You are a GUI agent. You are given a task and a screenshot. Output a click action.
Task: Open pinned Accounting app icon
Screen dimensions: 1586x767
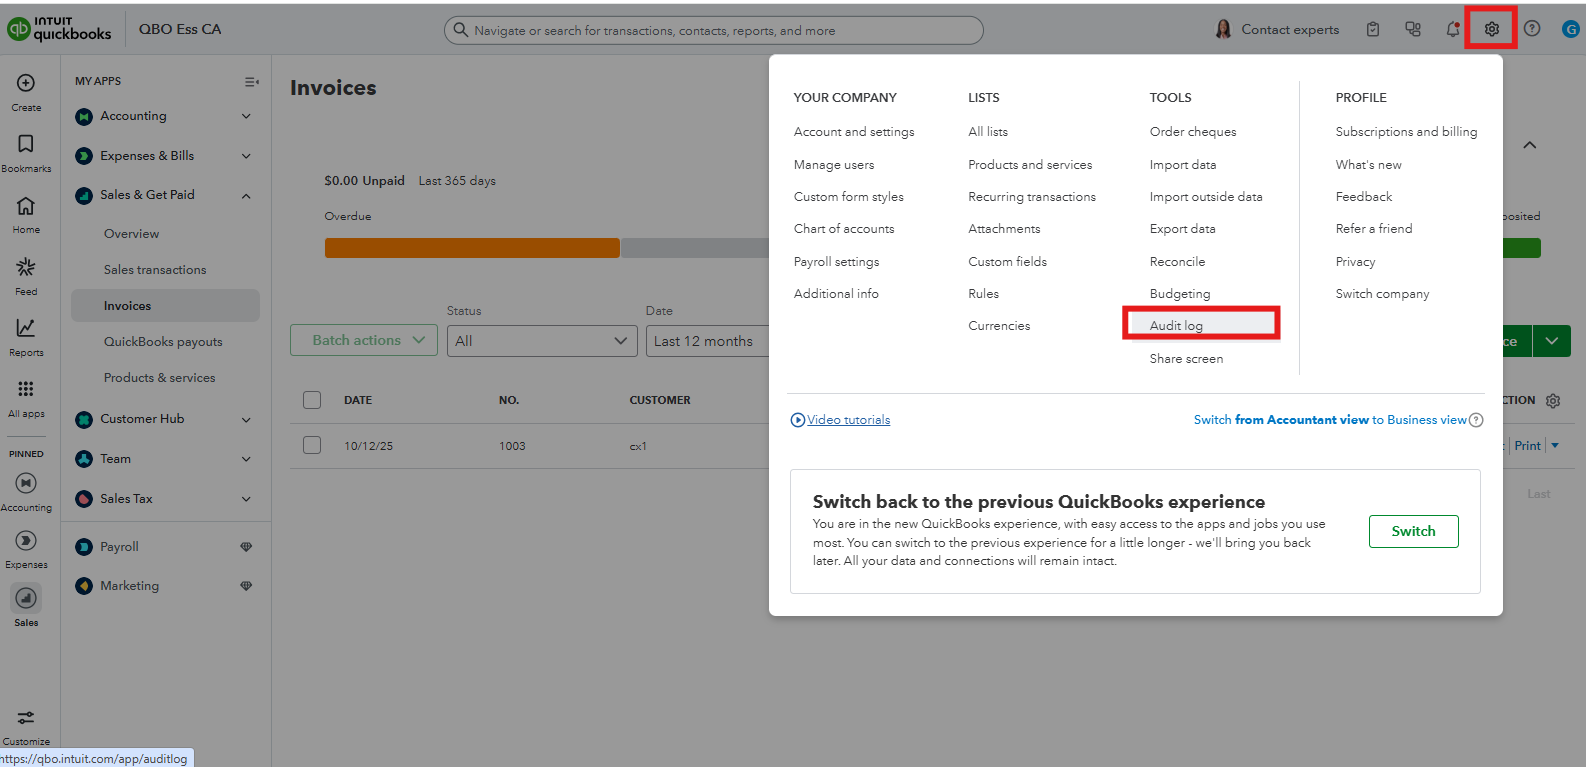coord(26,483)
